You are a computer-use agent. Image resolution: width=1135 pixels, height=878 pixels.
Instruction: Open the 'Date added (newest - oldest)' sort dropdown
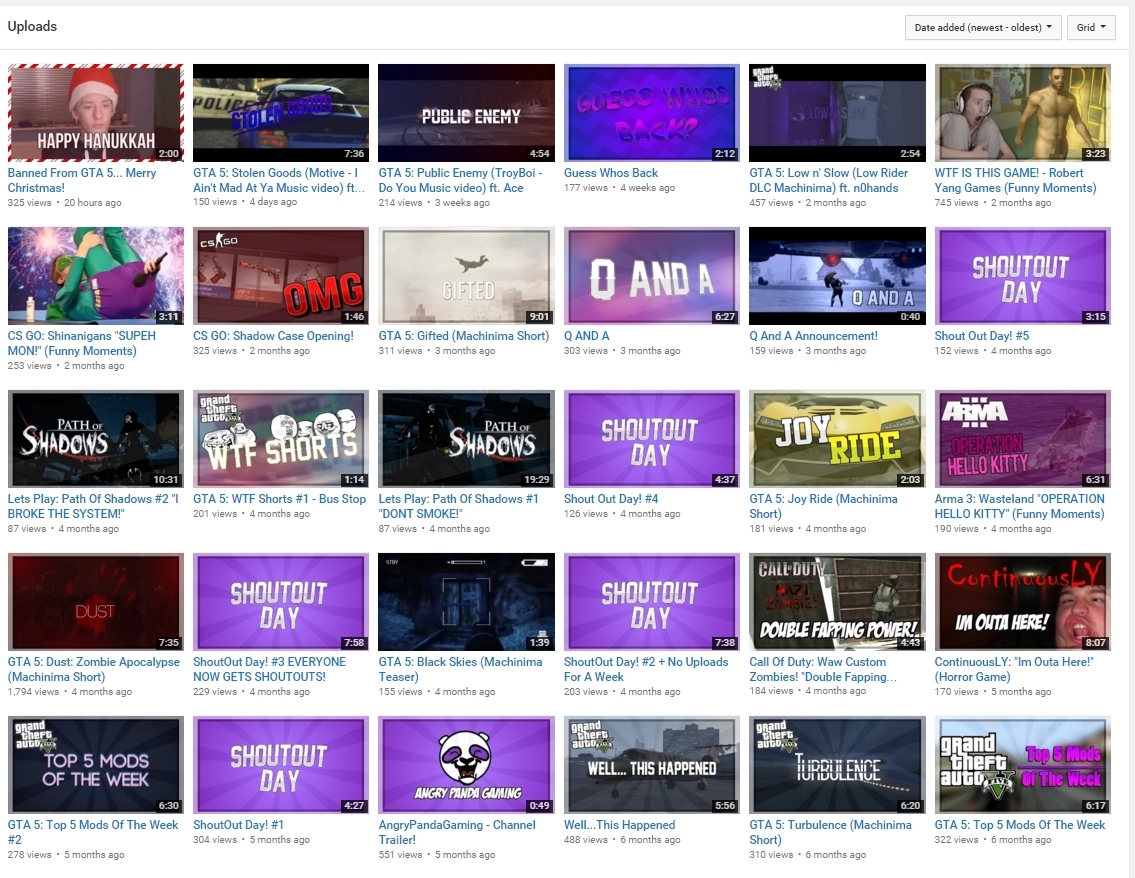(983, 28)
